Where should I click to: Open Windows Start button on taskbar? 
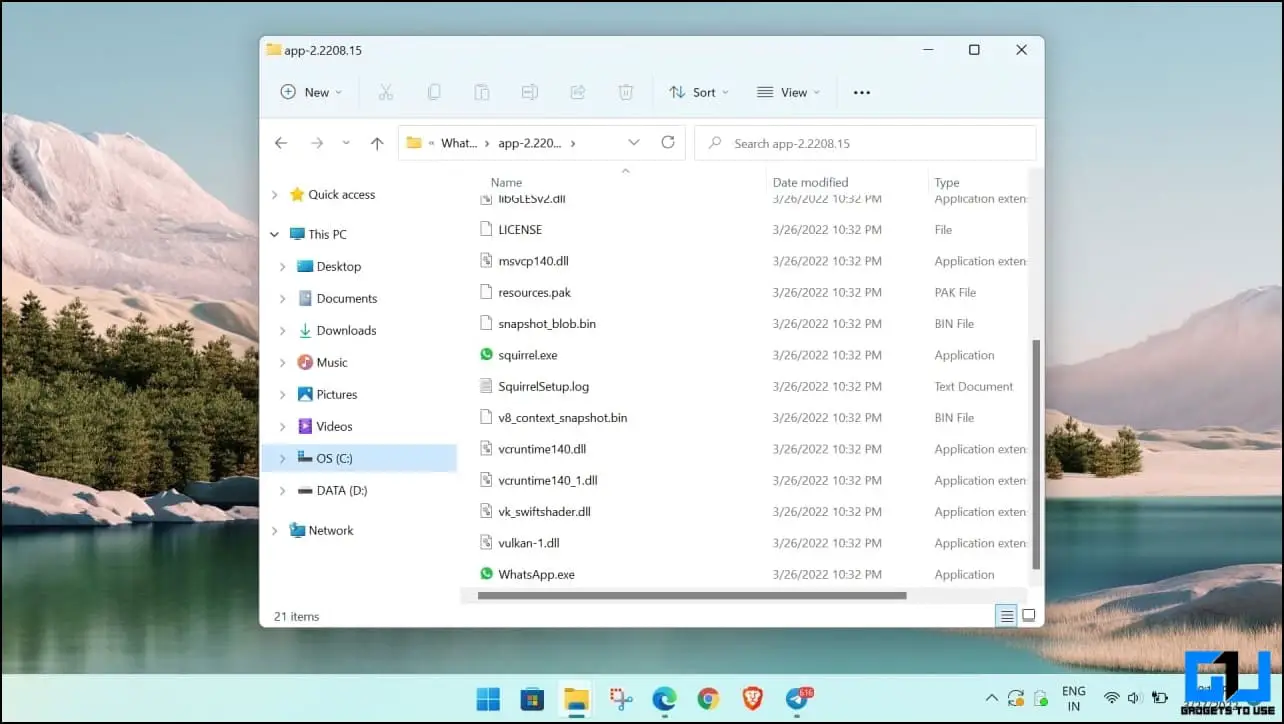(x=489, y=699)
